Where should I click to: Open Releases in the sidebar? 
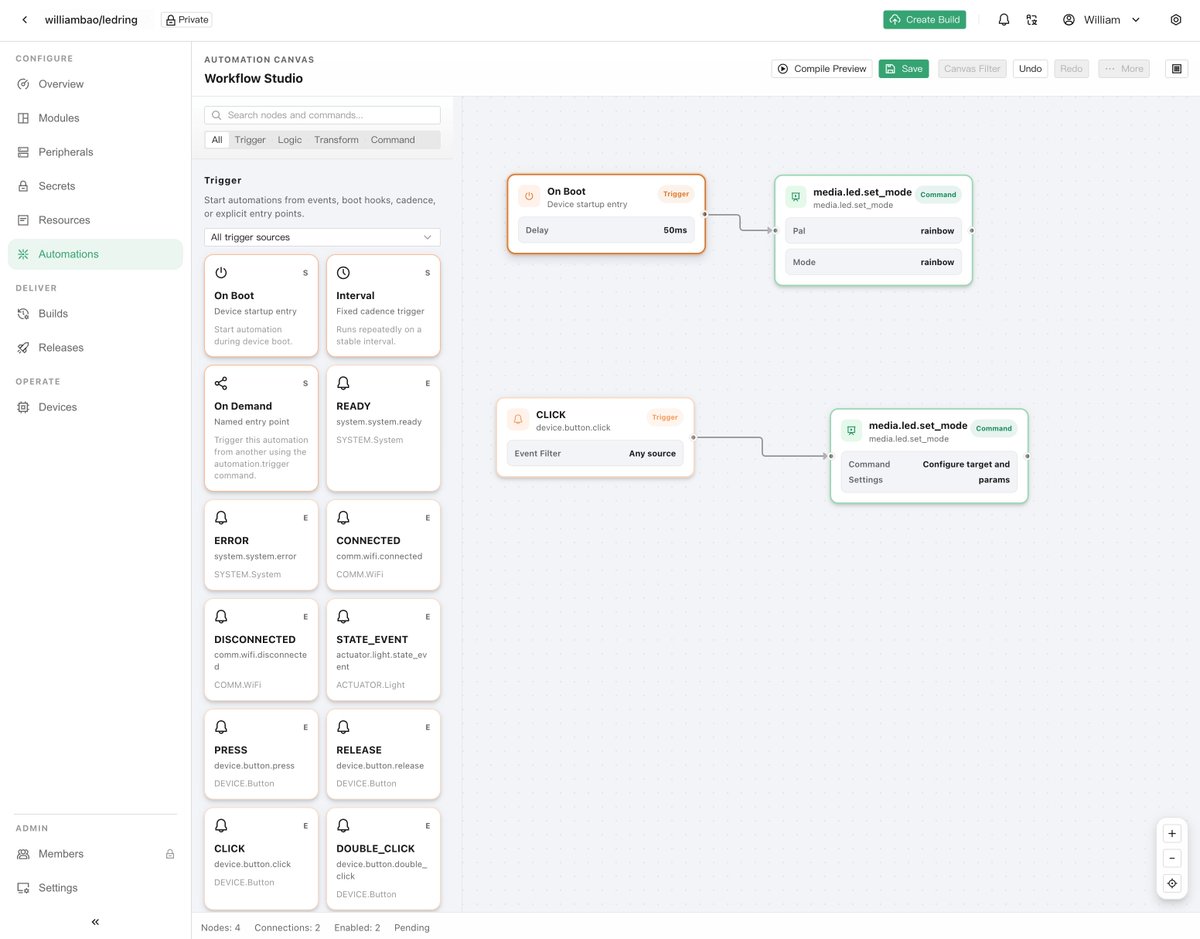click(95, 348)
